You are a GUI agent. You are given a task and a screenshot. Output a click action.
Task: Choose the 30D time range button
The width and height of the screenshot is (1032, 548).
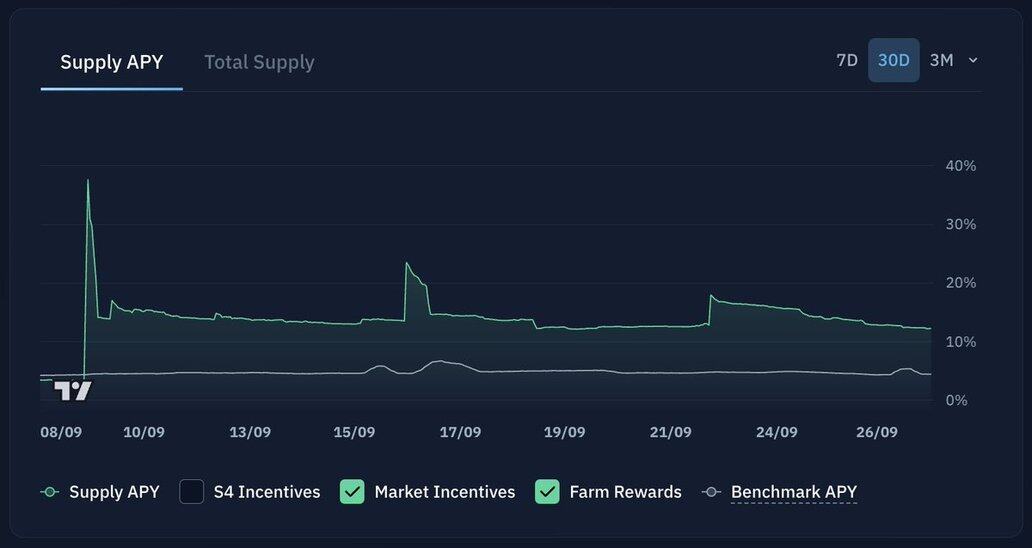coord(893,60)
